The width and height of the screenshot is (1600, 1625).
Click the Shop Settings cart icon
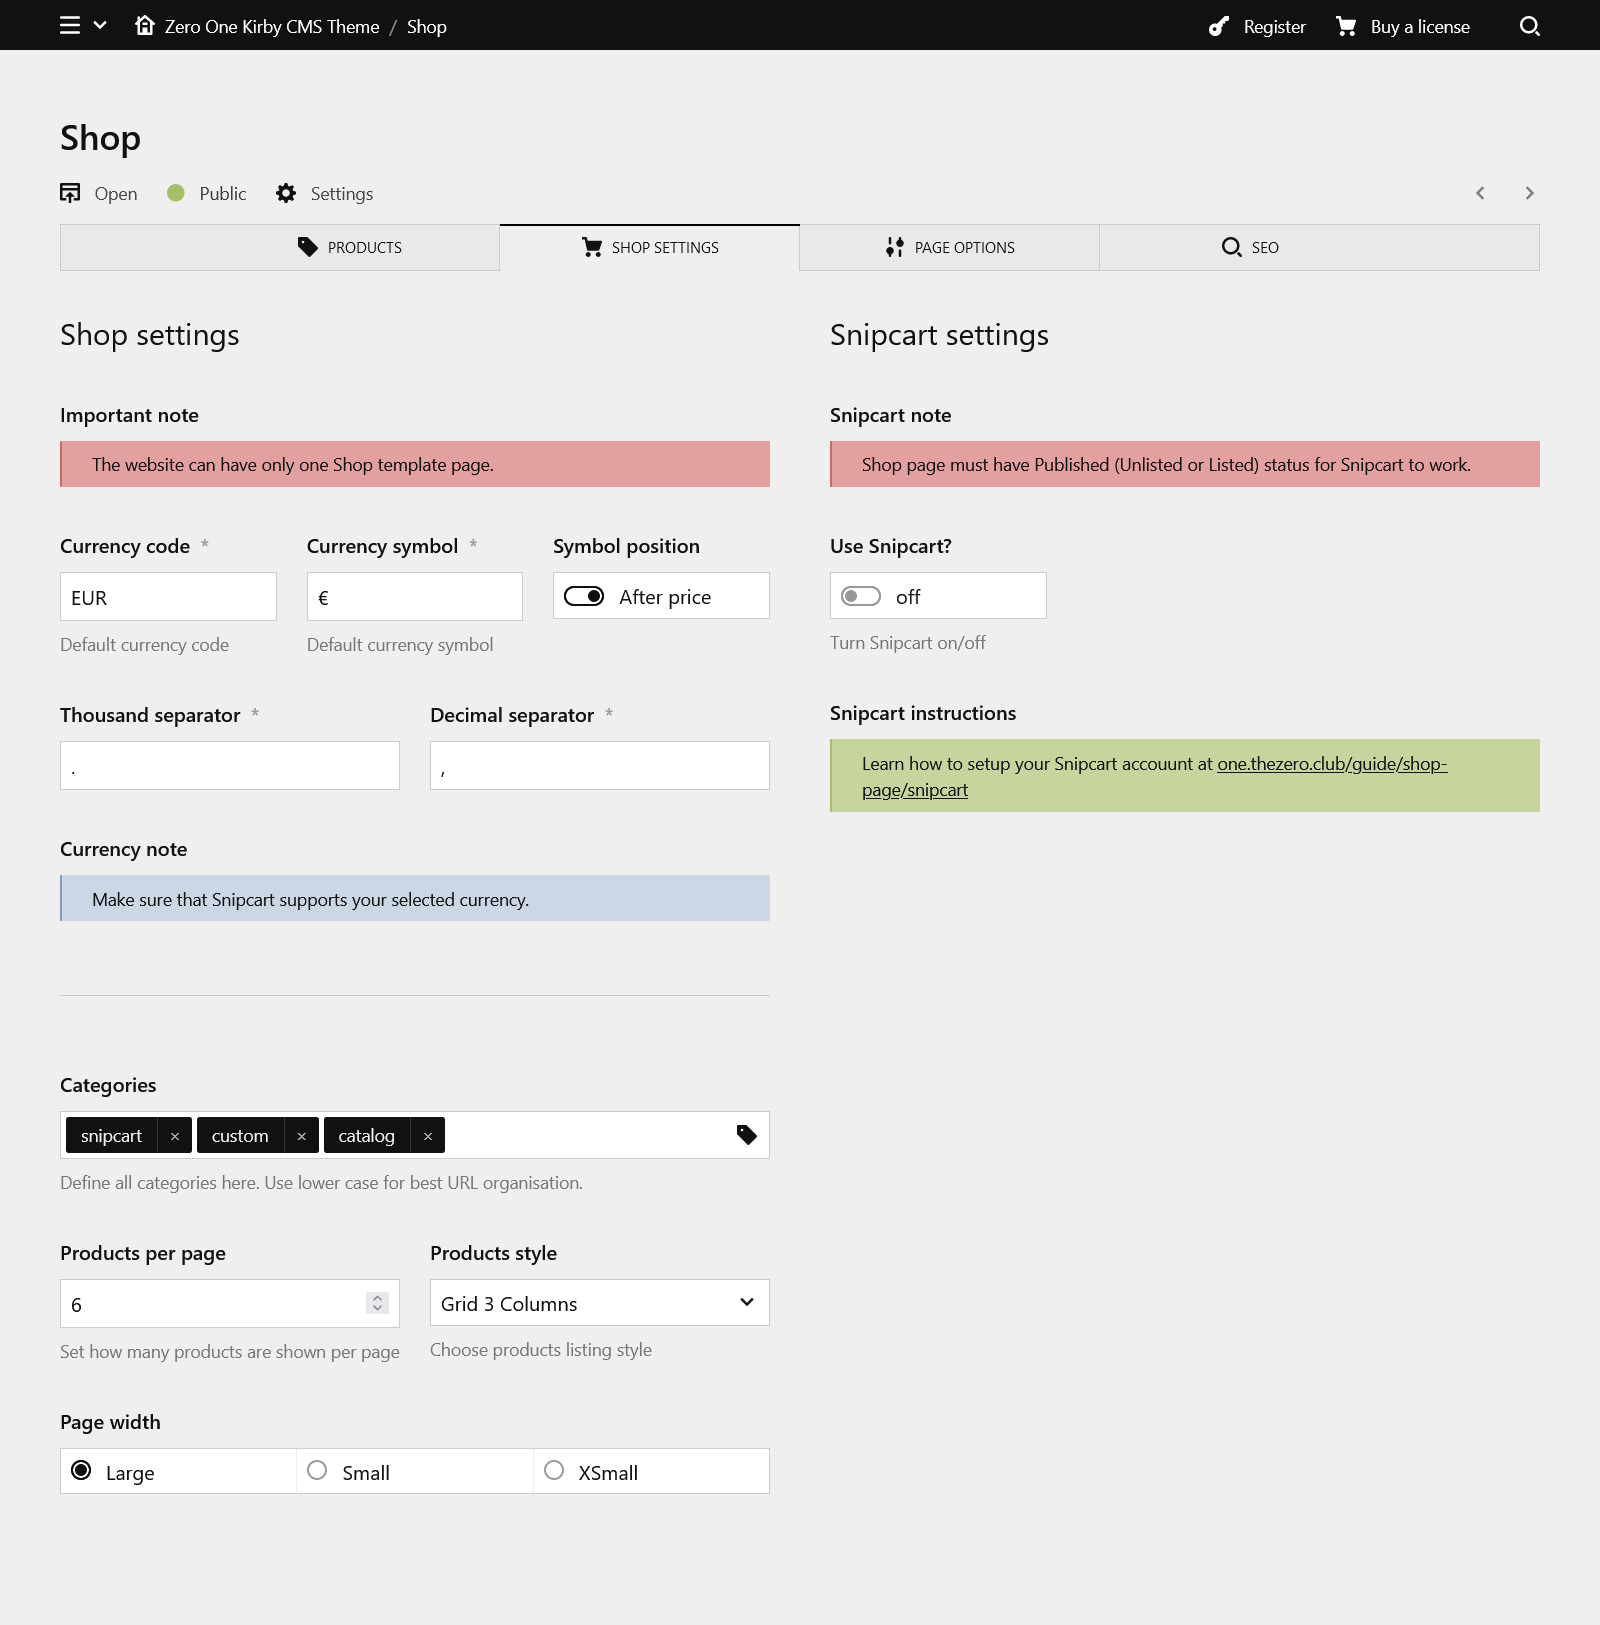pyautogui.click(x=592, y=247)
